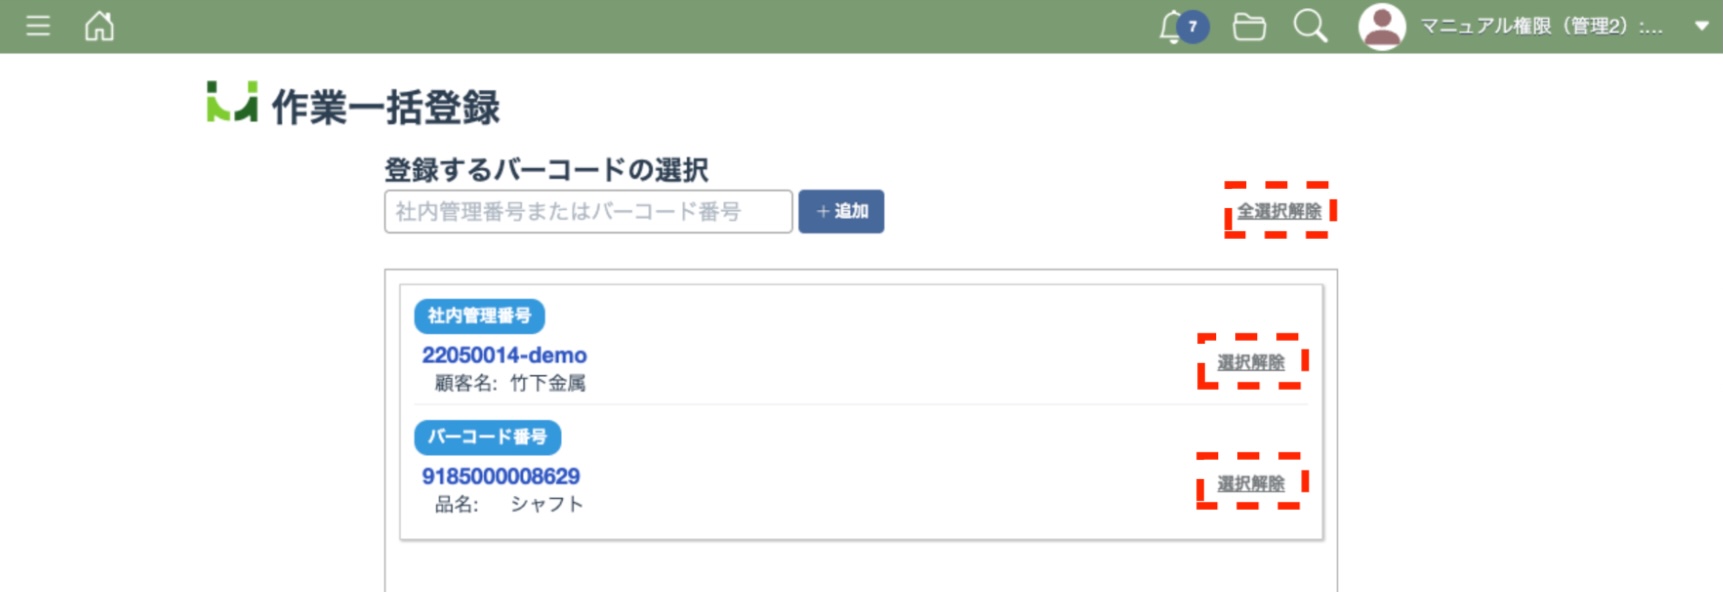Viewport: 1723px width, 592px height.
Task: Click the 顧客名: 竹下金属 text
Action: (510, 383)
